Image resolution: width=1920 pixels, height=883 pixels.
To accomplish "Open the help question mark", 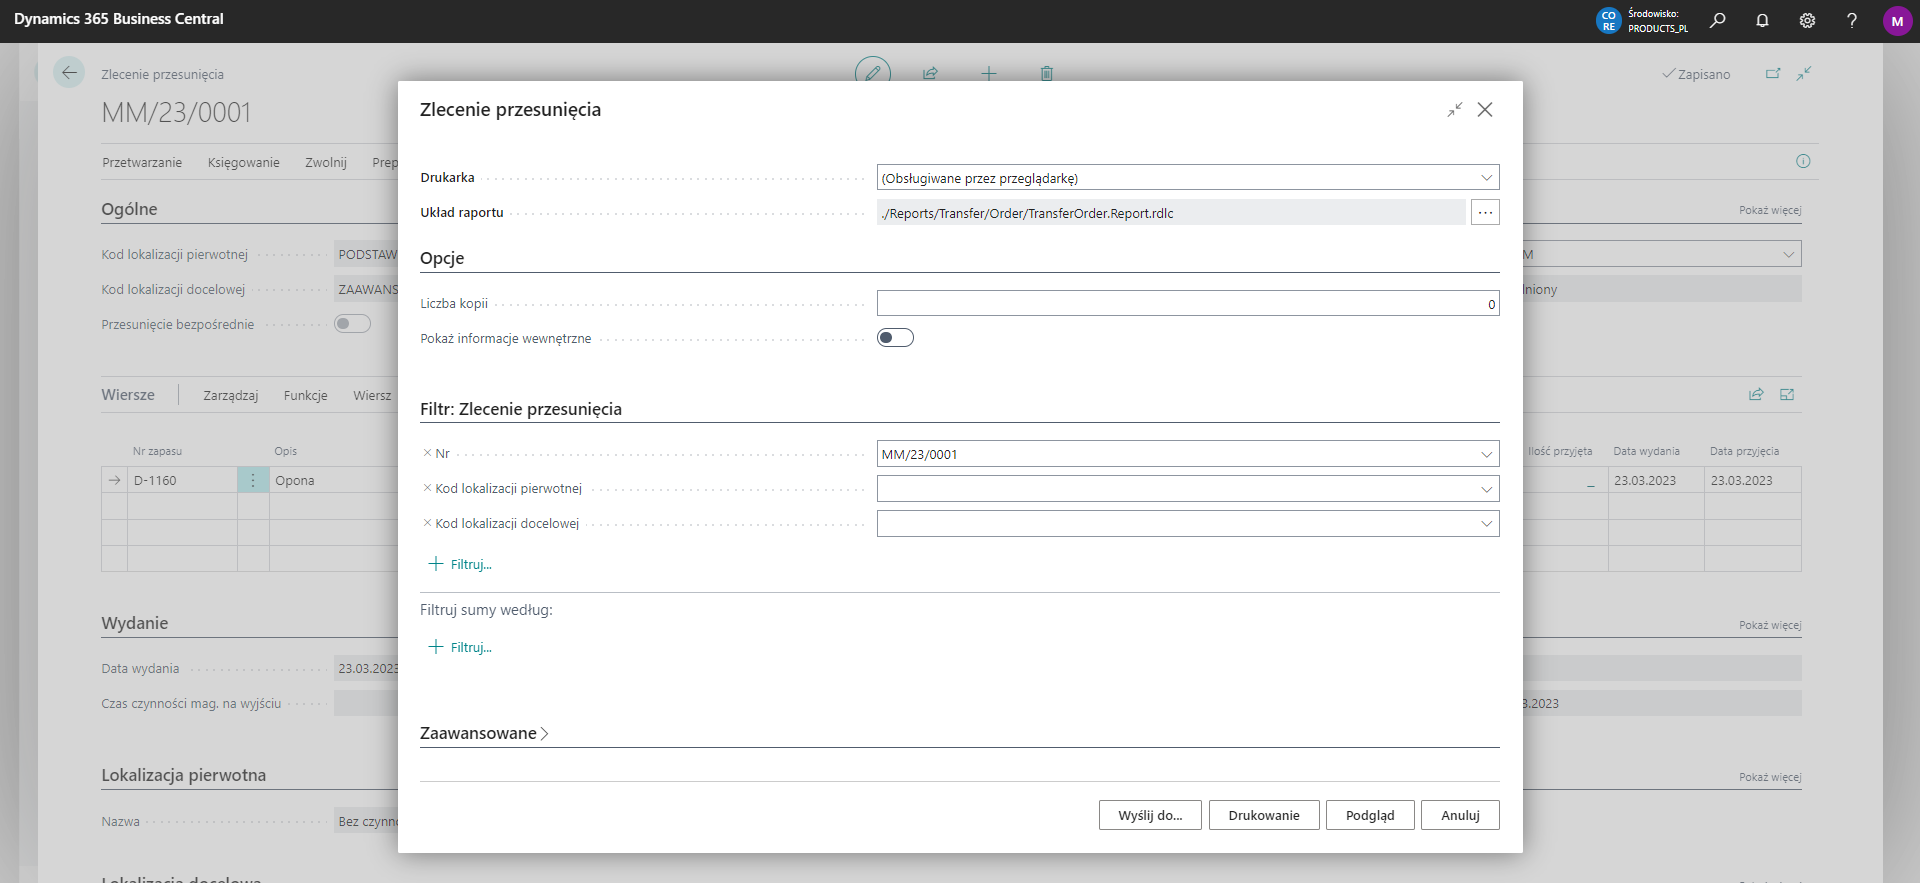I will point(1852,20).
